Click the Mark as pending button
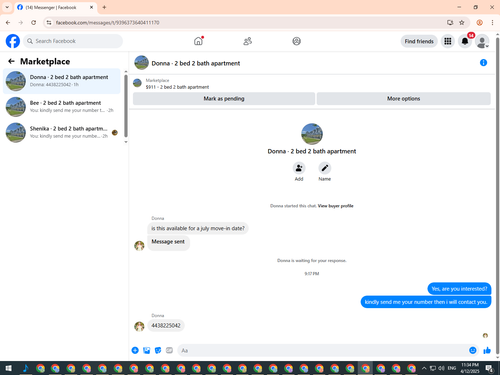This screenshot has width=500, height=375. pos(224,99)
